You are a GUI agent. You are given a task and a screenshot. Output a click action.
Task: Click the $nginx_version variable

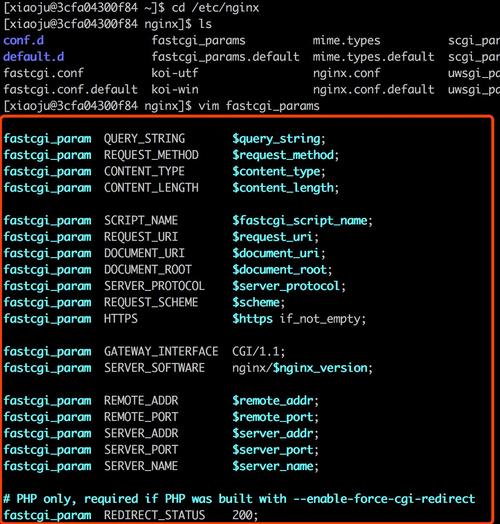[320, 368]
